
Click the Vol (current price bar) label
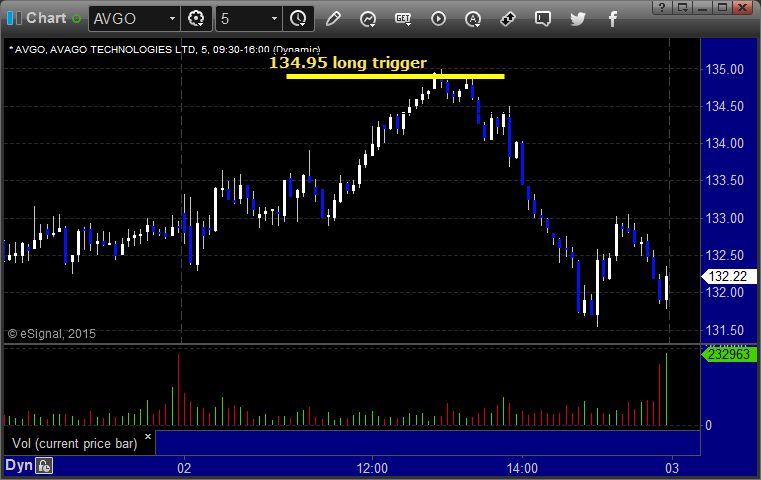coord(75,444)
